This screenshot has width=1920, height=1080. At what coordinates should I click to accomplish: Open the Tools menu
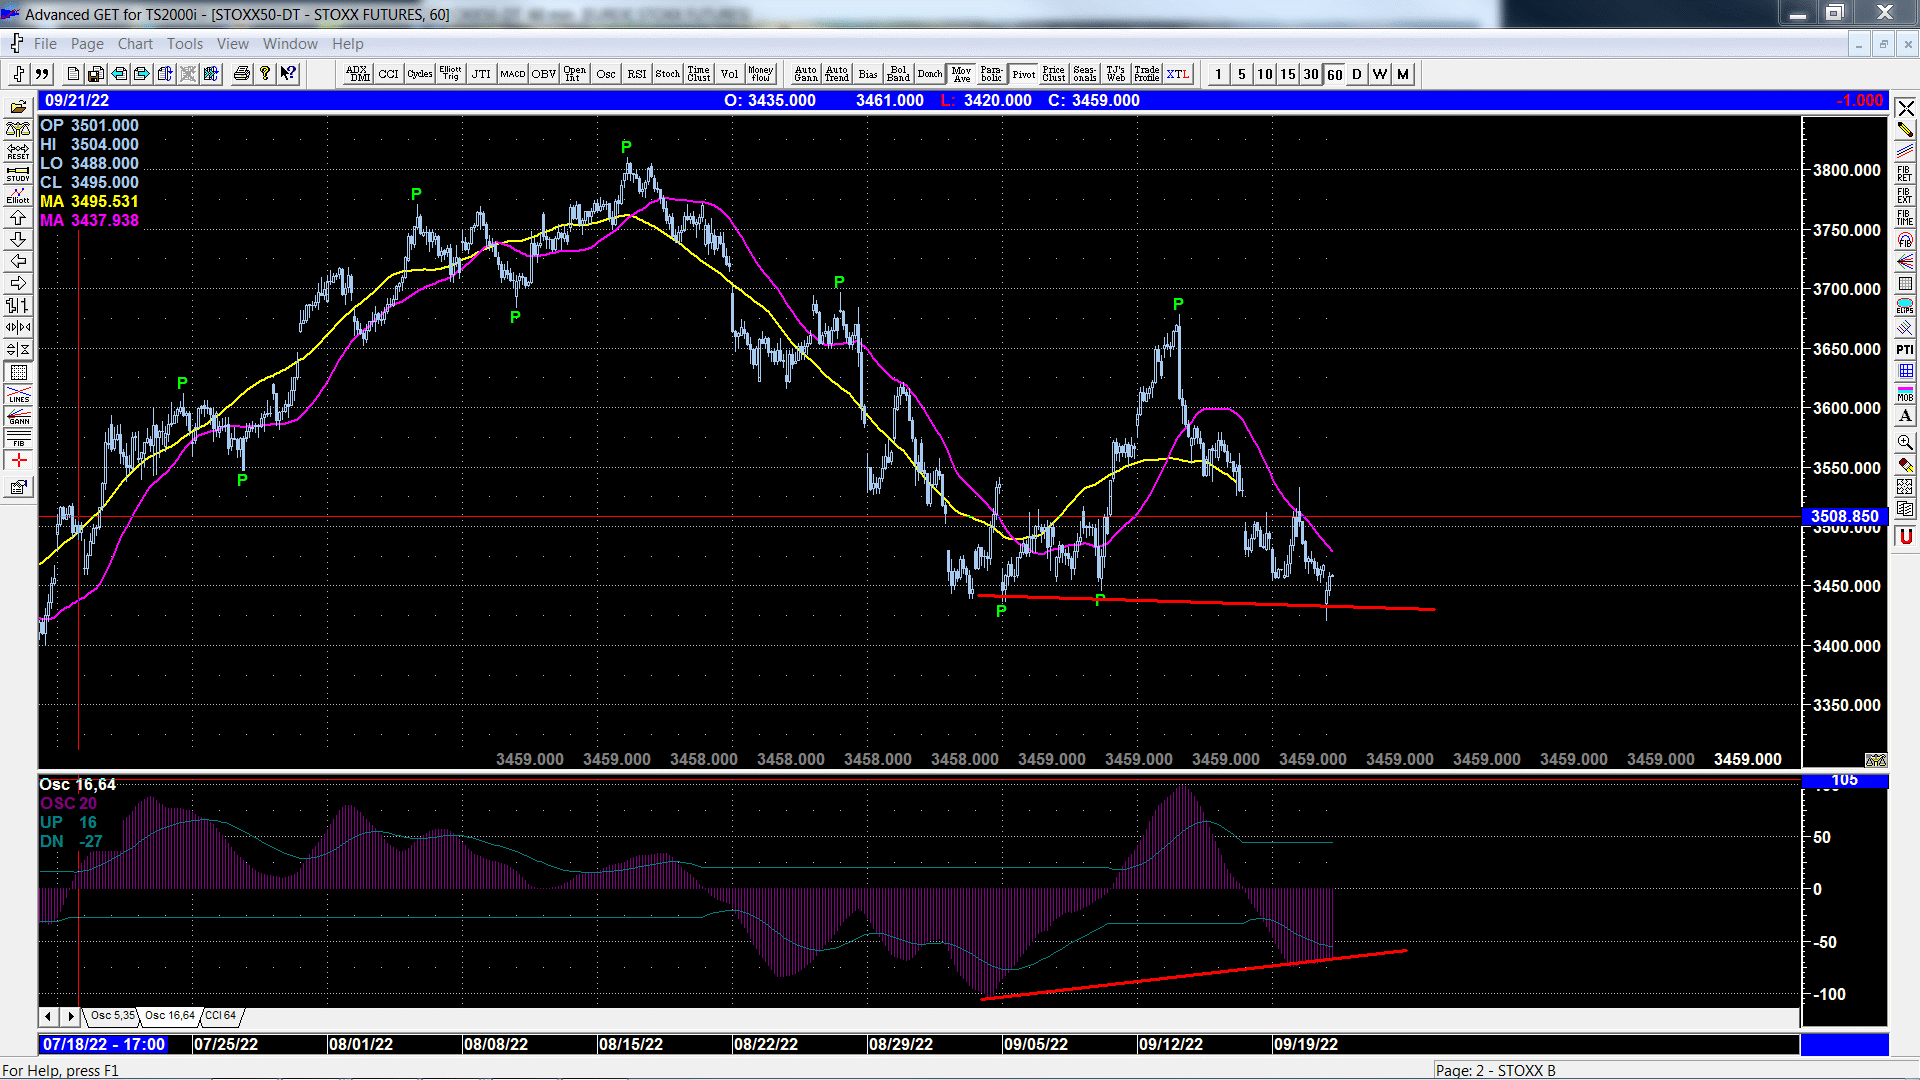click(185, 44)
